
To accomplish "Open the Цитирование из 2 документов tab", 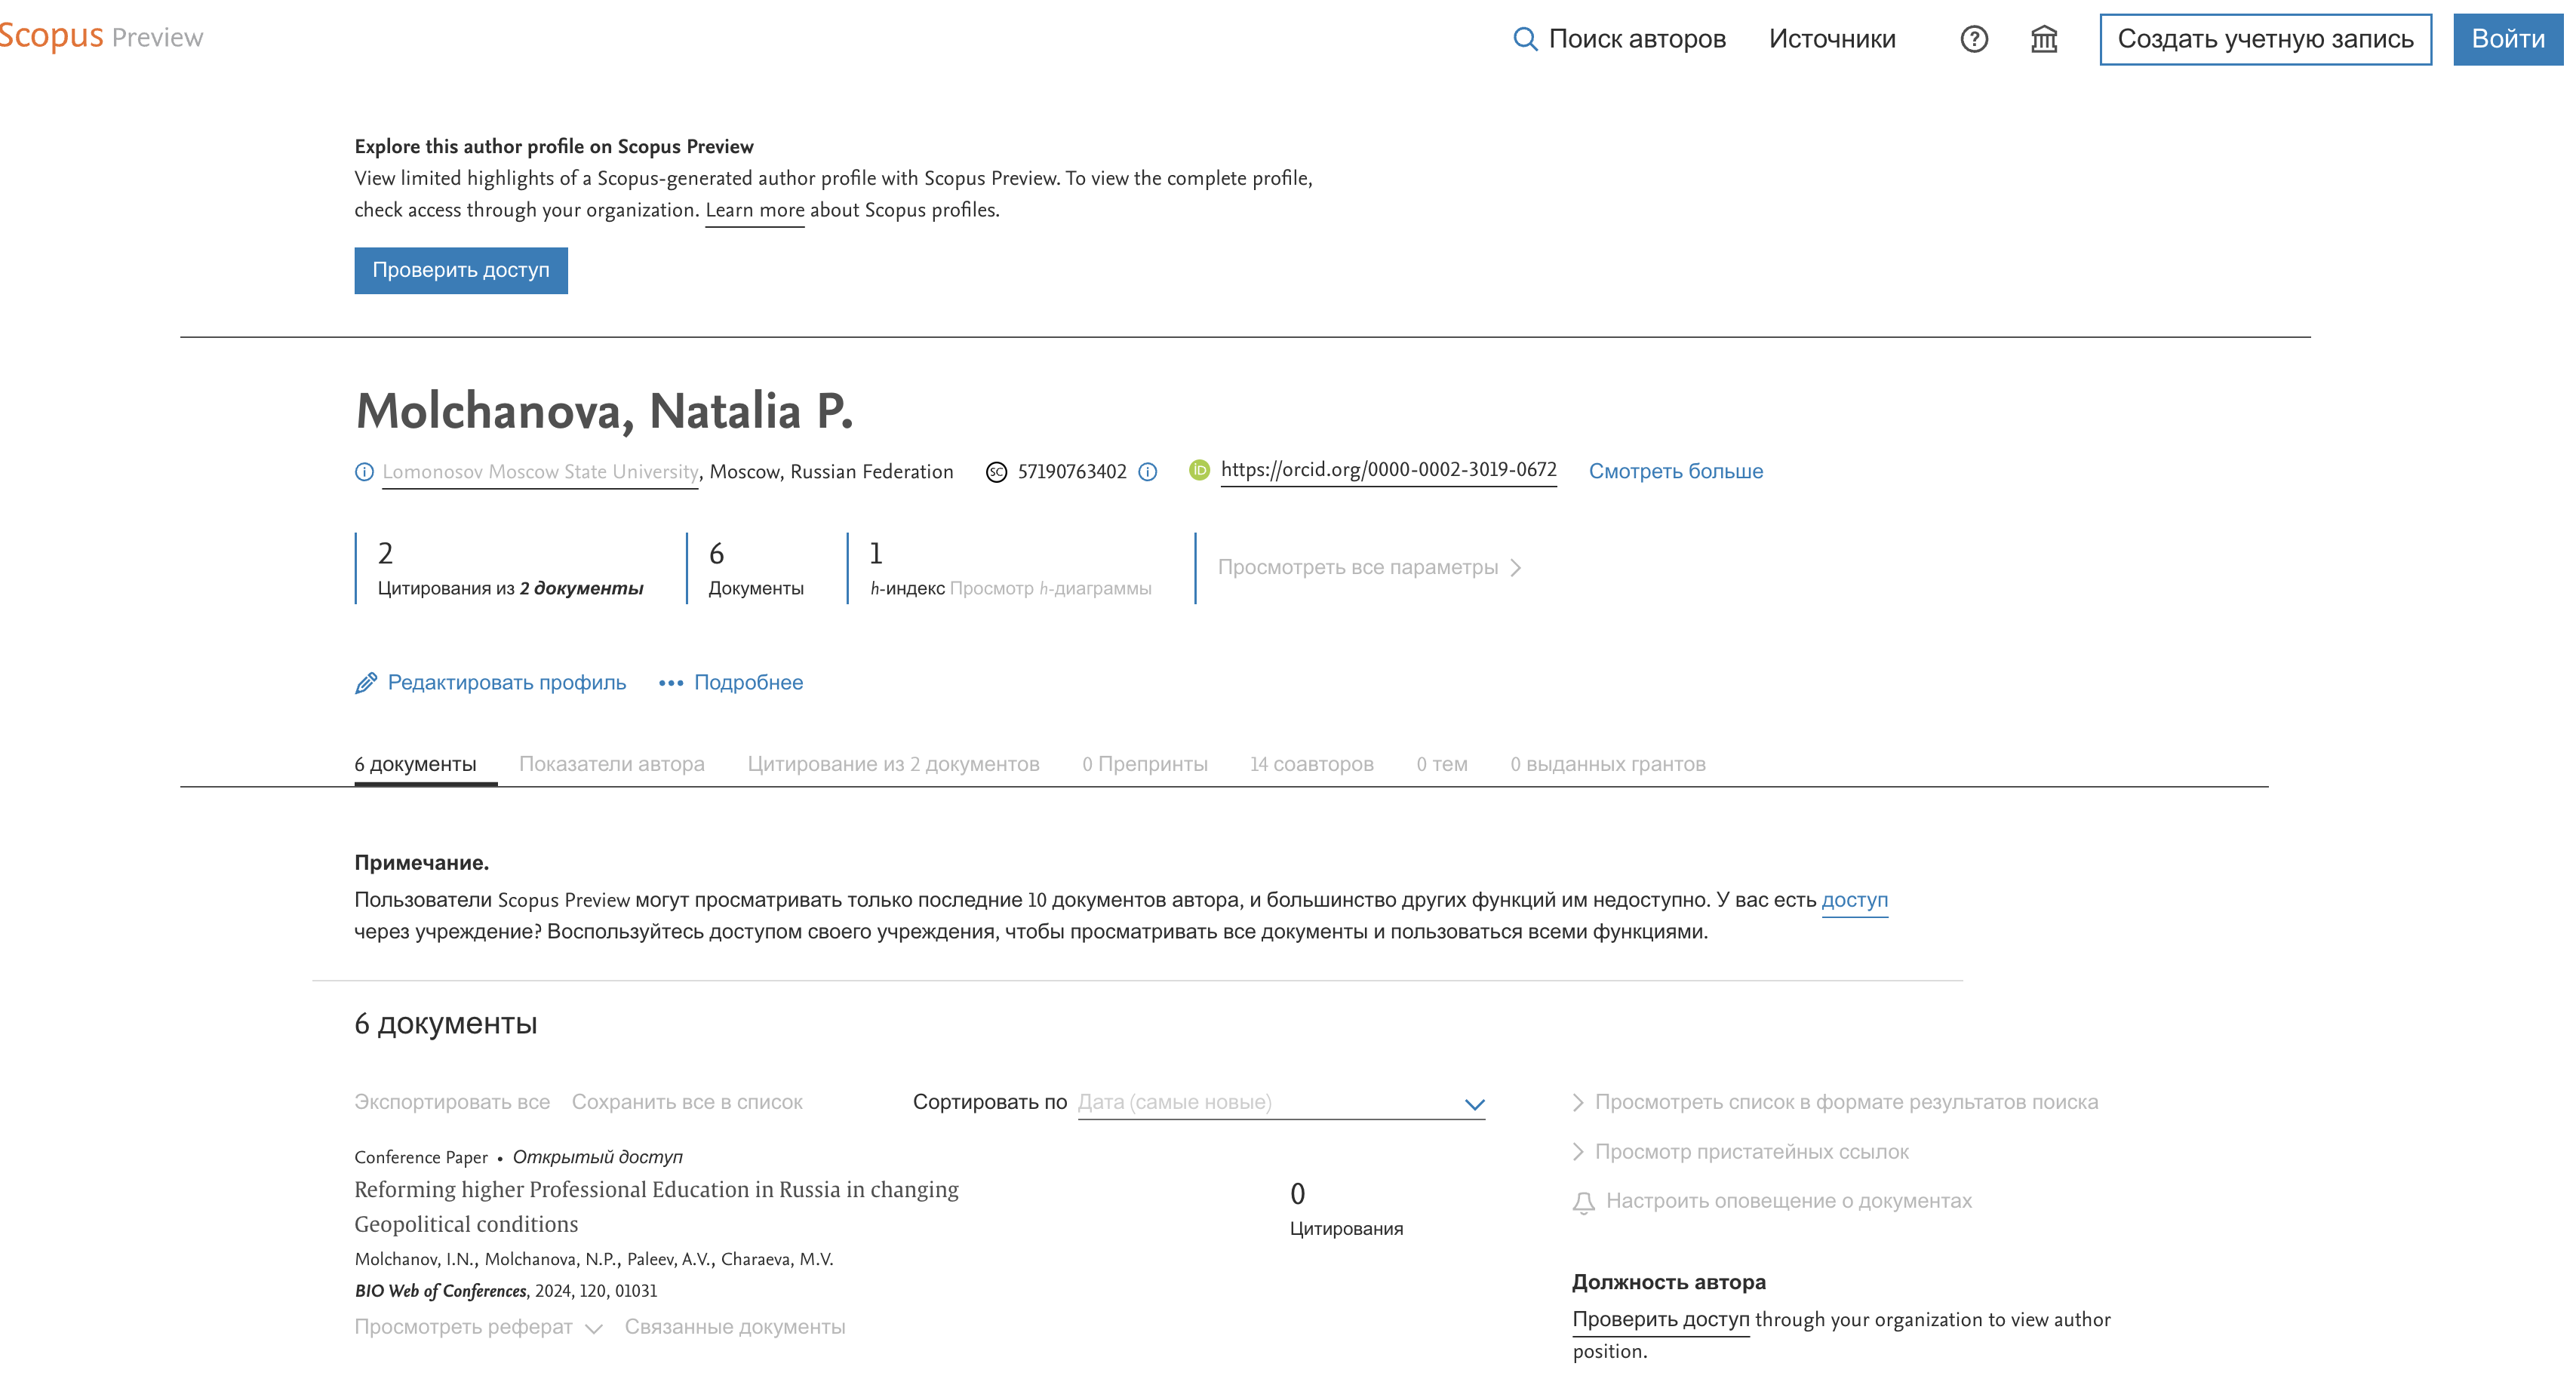I will tap(893, 764).
